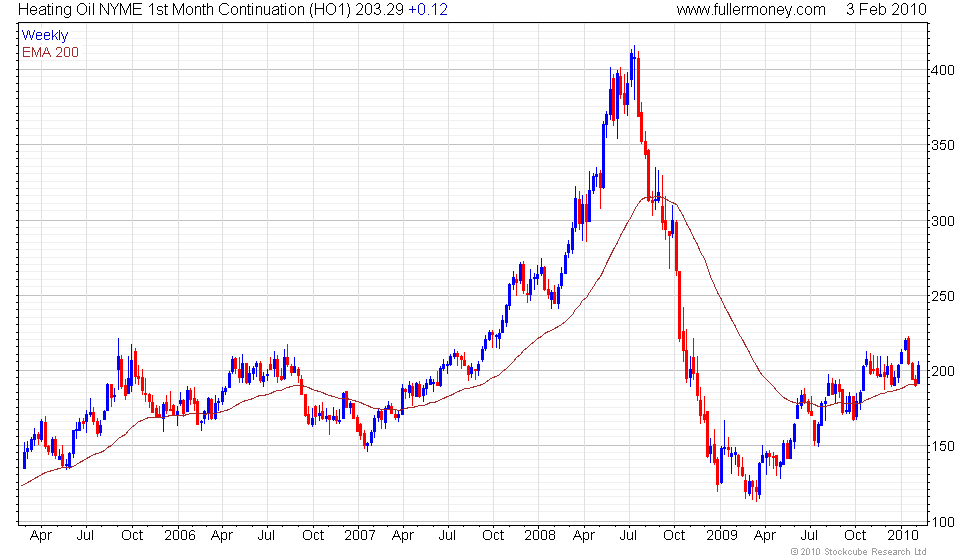Select the 'EMA 200' legend label
This screenshot has height=560, width=980.
(x=51, y=52)
